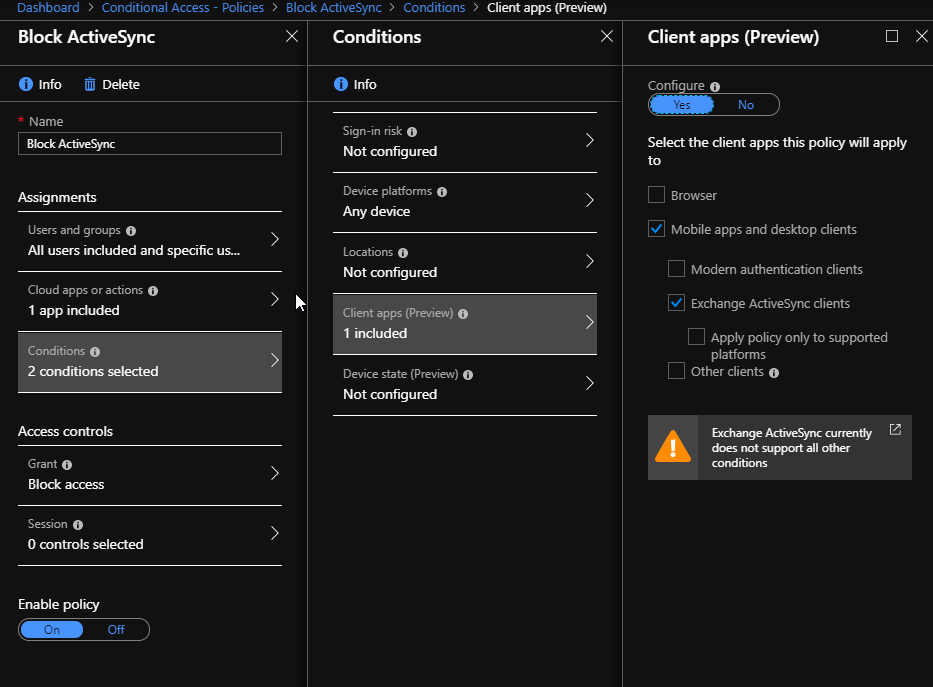
Task: Check the Other clients checkbox
Action: (x=677, y=371)
